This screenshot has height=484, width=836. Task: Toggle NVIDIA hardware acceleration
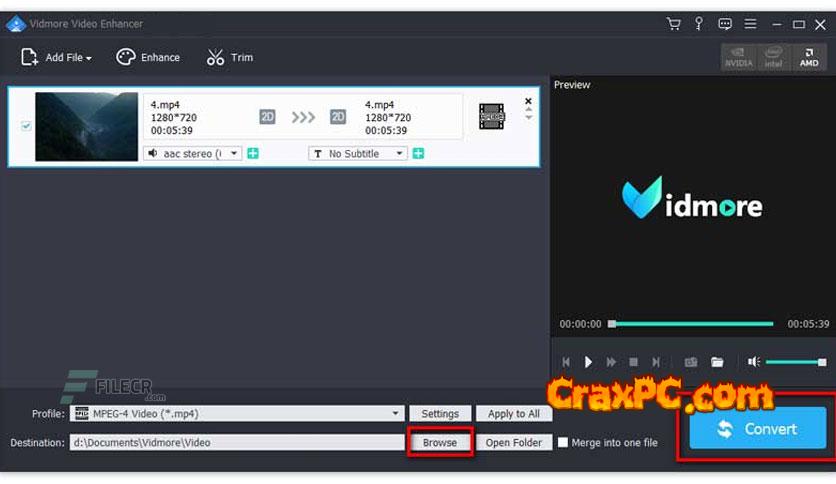[x=738, y=57]
